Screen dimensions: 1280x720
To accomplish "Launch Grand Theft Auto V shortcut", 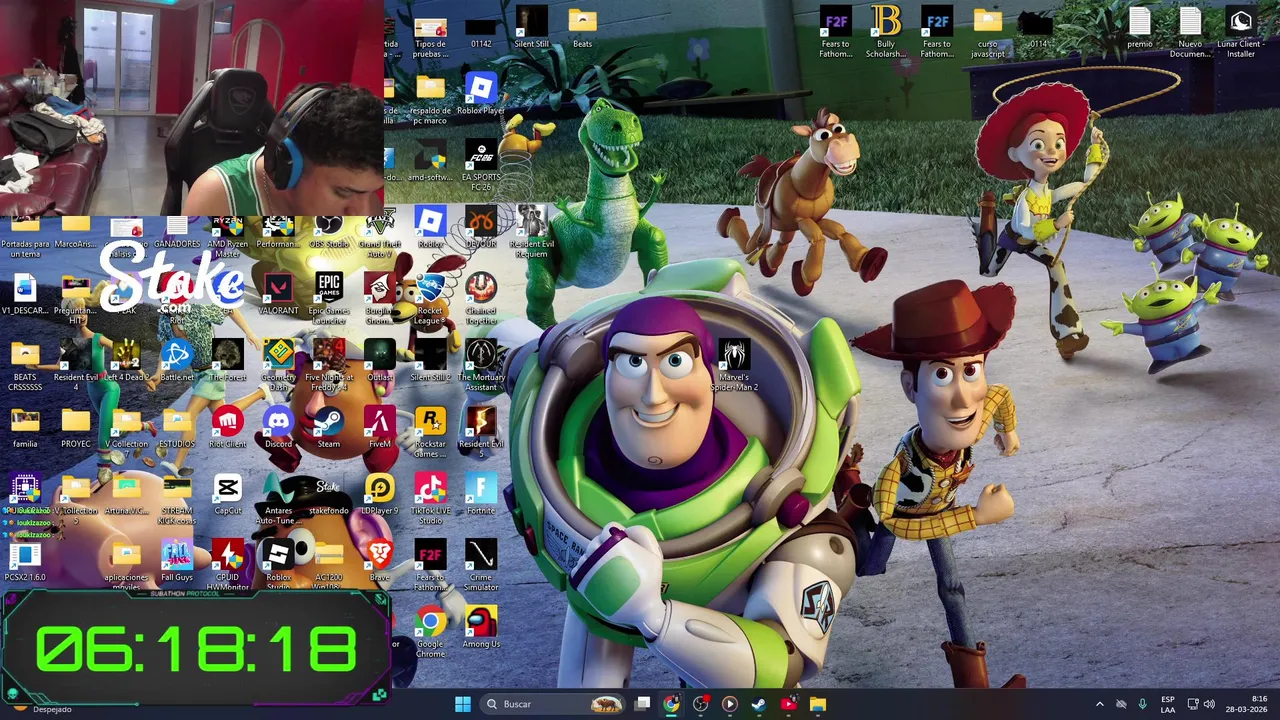I will 380,236.
